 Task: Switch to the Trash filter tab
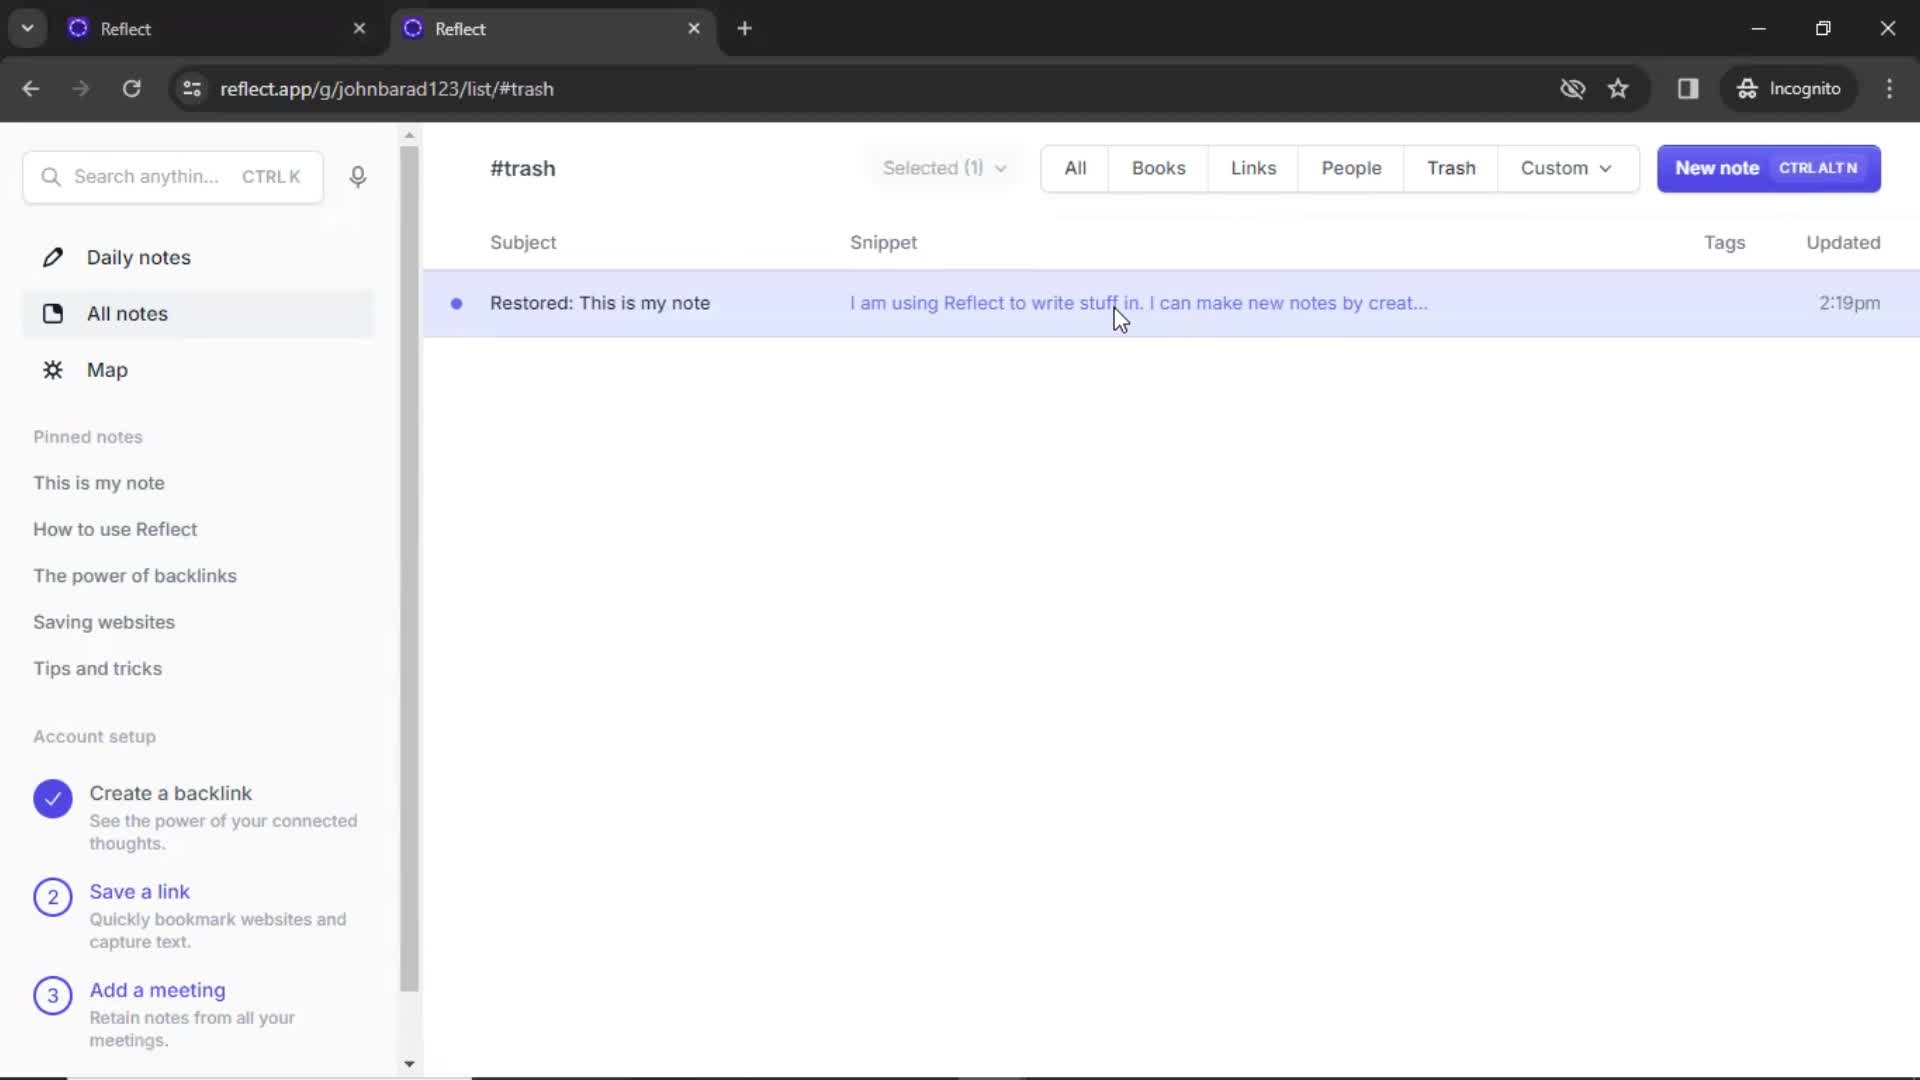(1451, 168)
